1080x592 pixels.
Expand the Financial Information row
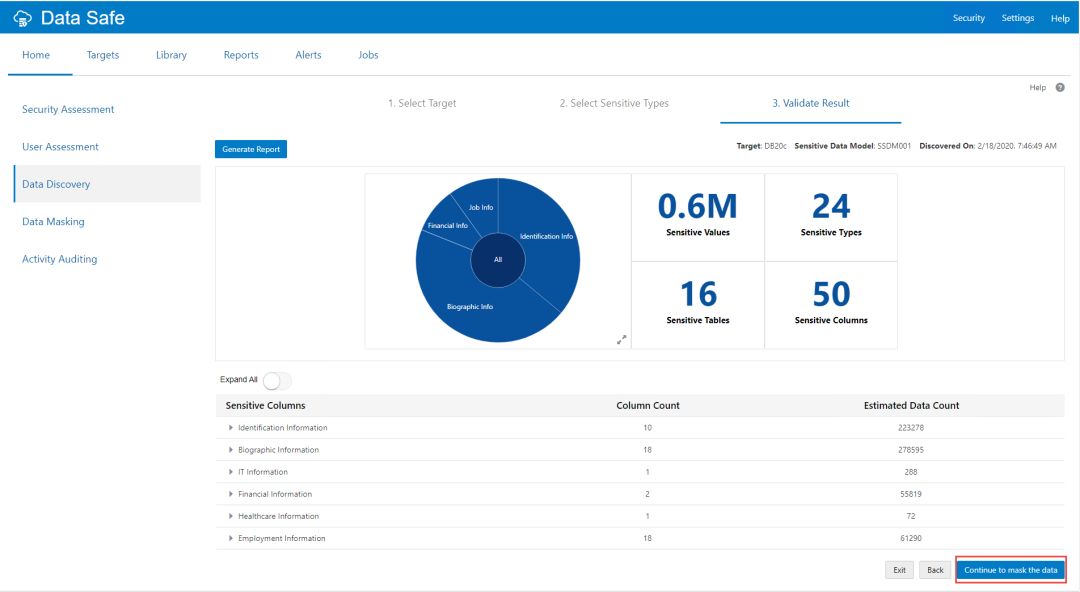point(232,494)
